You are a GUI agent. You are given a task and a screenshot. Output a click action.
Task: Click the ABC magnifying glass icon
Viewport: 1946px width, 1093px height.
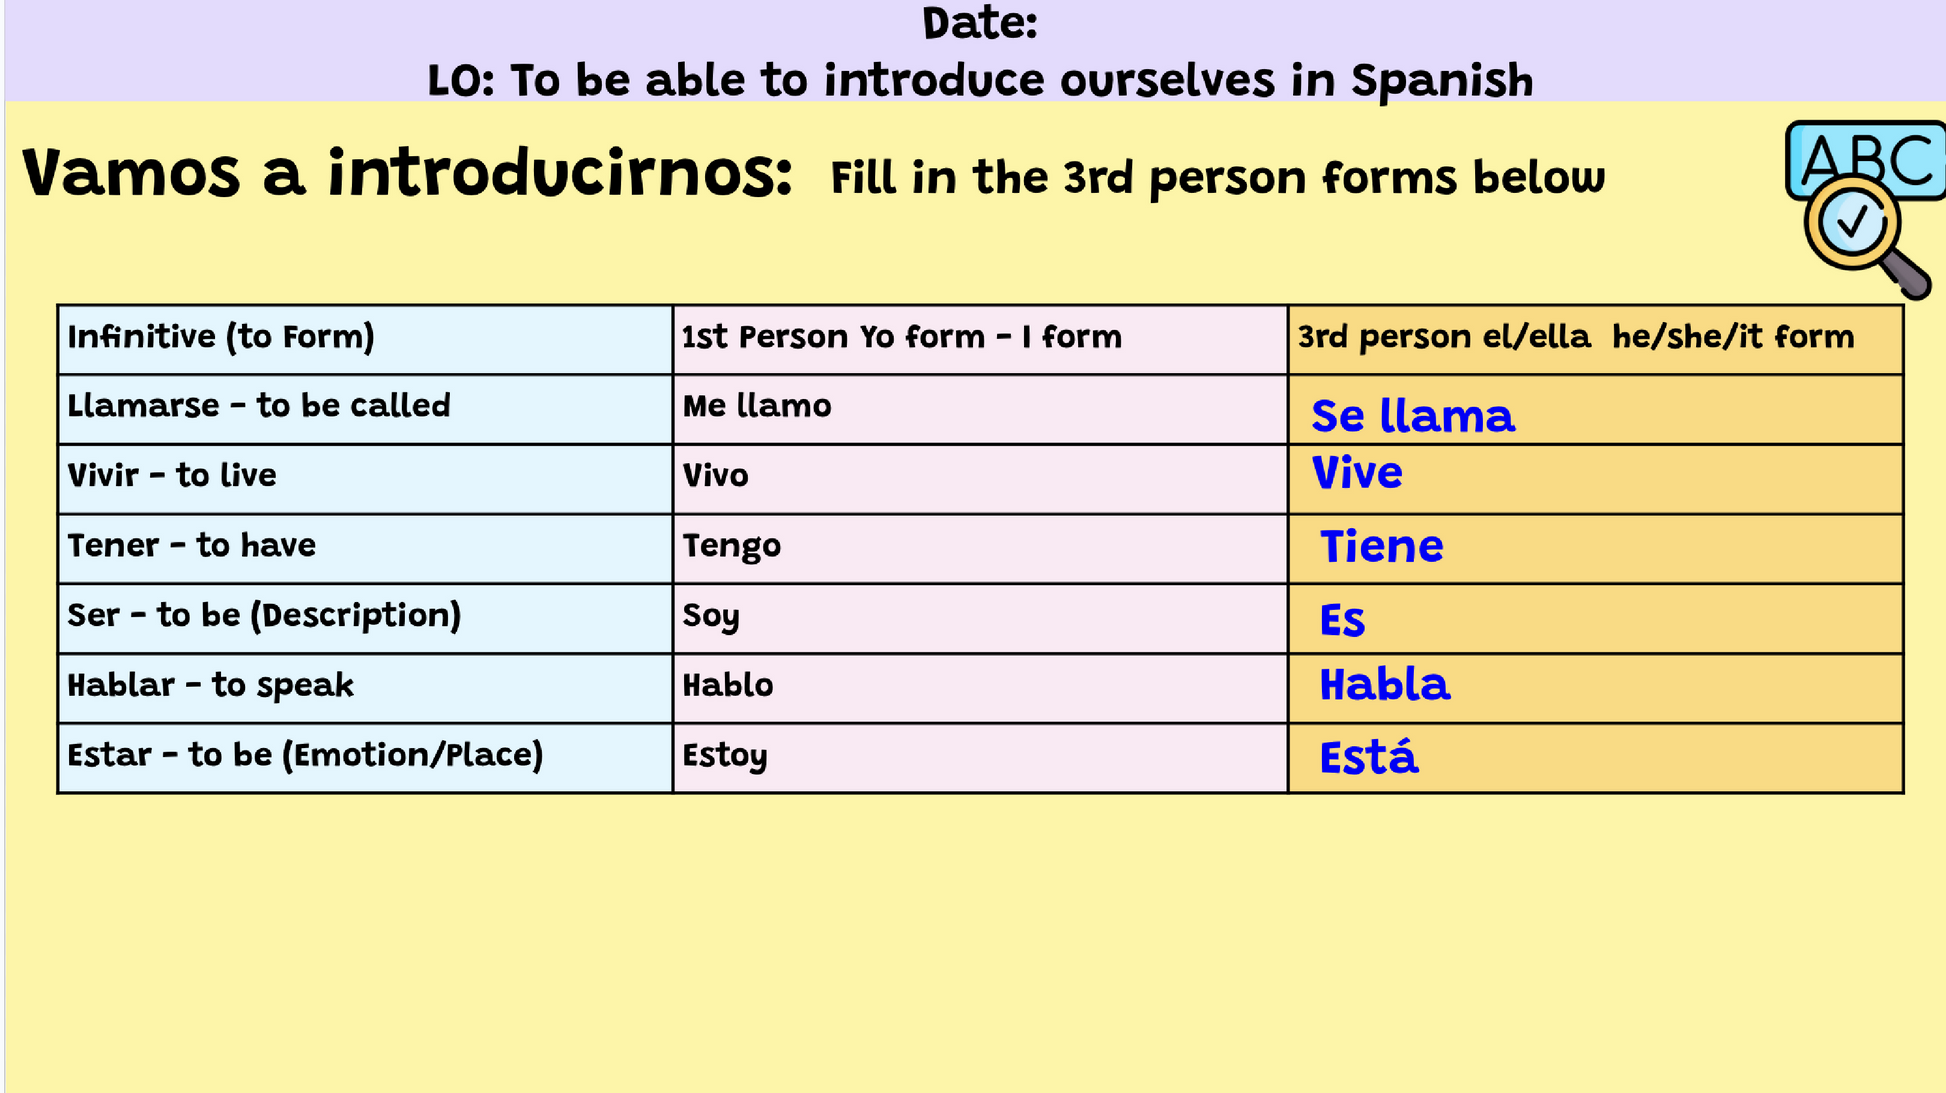(x=1866, y=209)
